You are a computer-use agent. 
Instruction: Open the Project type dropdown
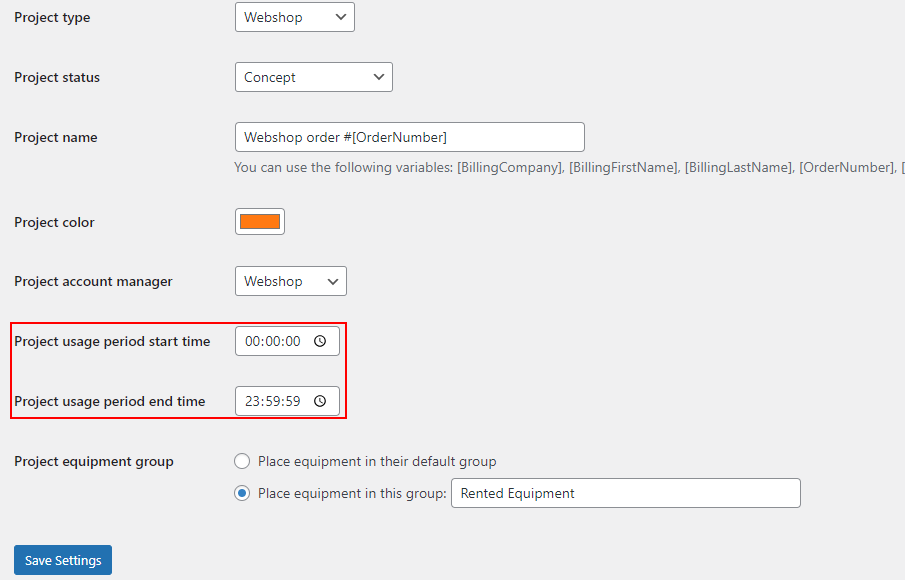click(x=294, y=17)
